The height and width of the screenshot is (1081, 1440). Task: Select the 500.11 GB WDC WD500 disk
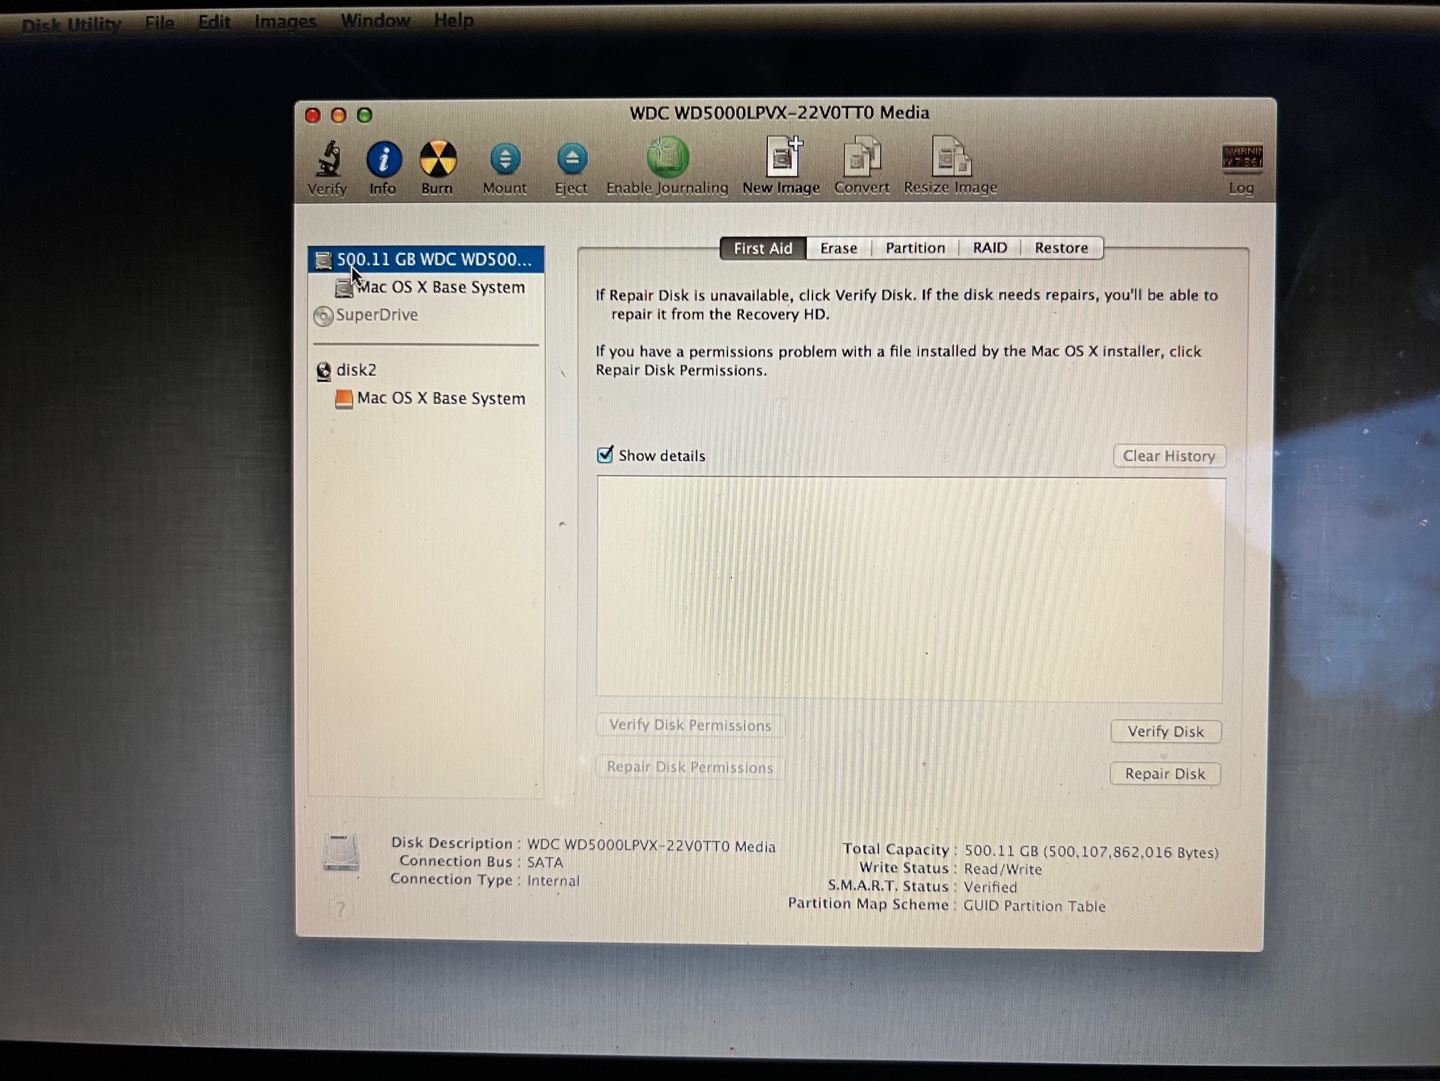click(426, 260)
